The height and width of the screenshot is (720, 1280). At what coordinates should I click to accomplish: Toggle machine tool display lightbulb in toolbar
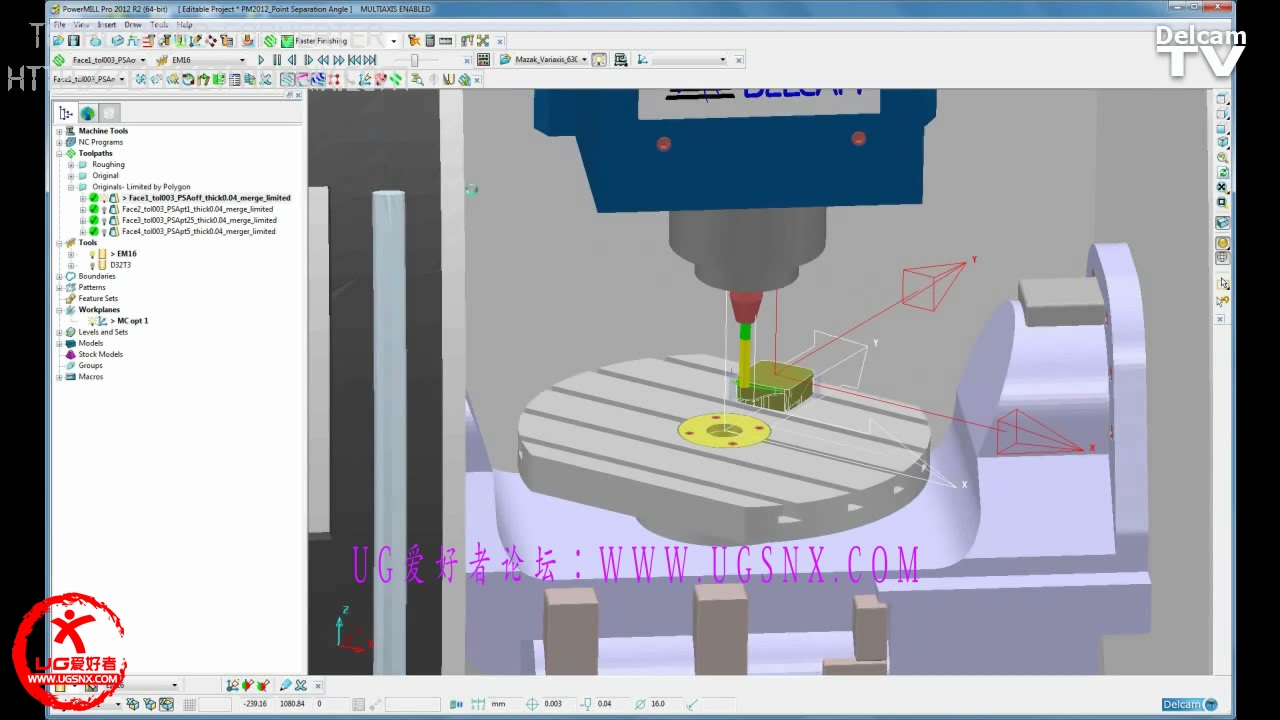click(599, 60)
